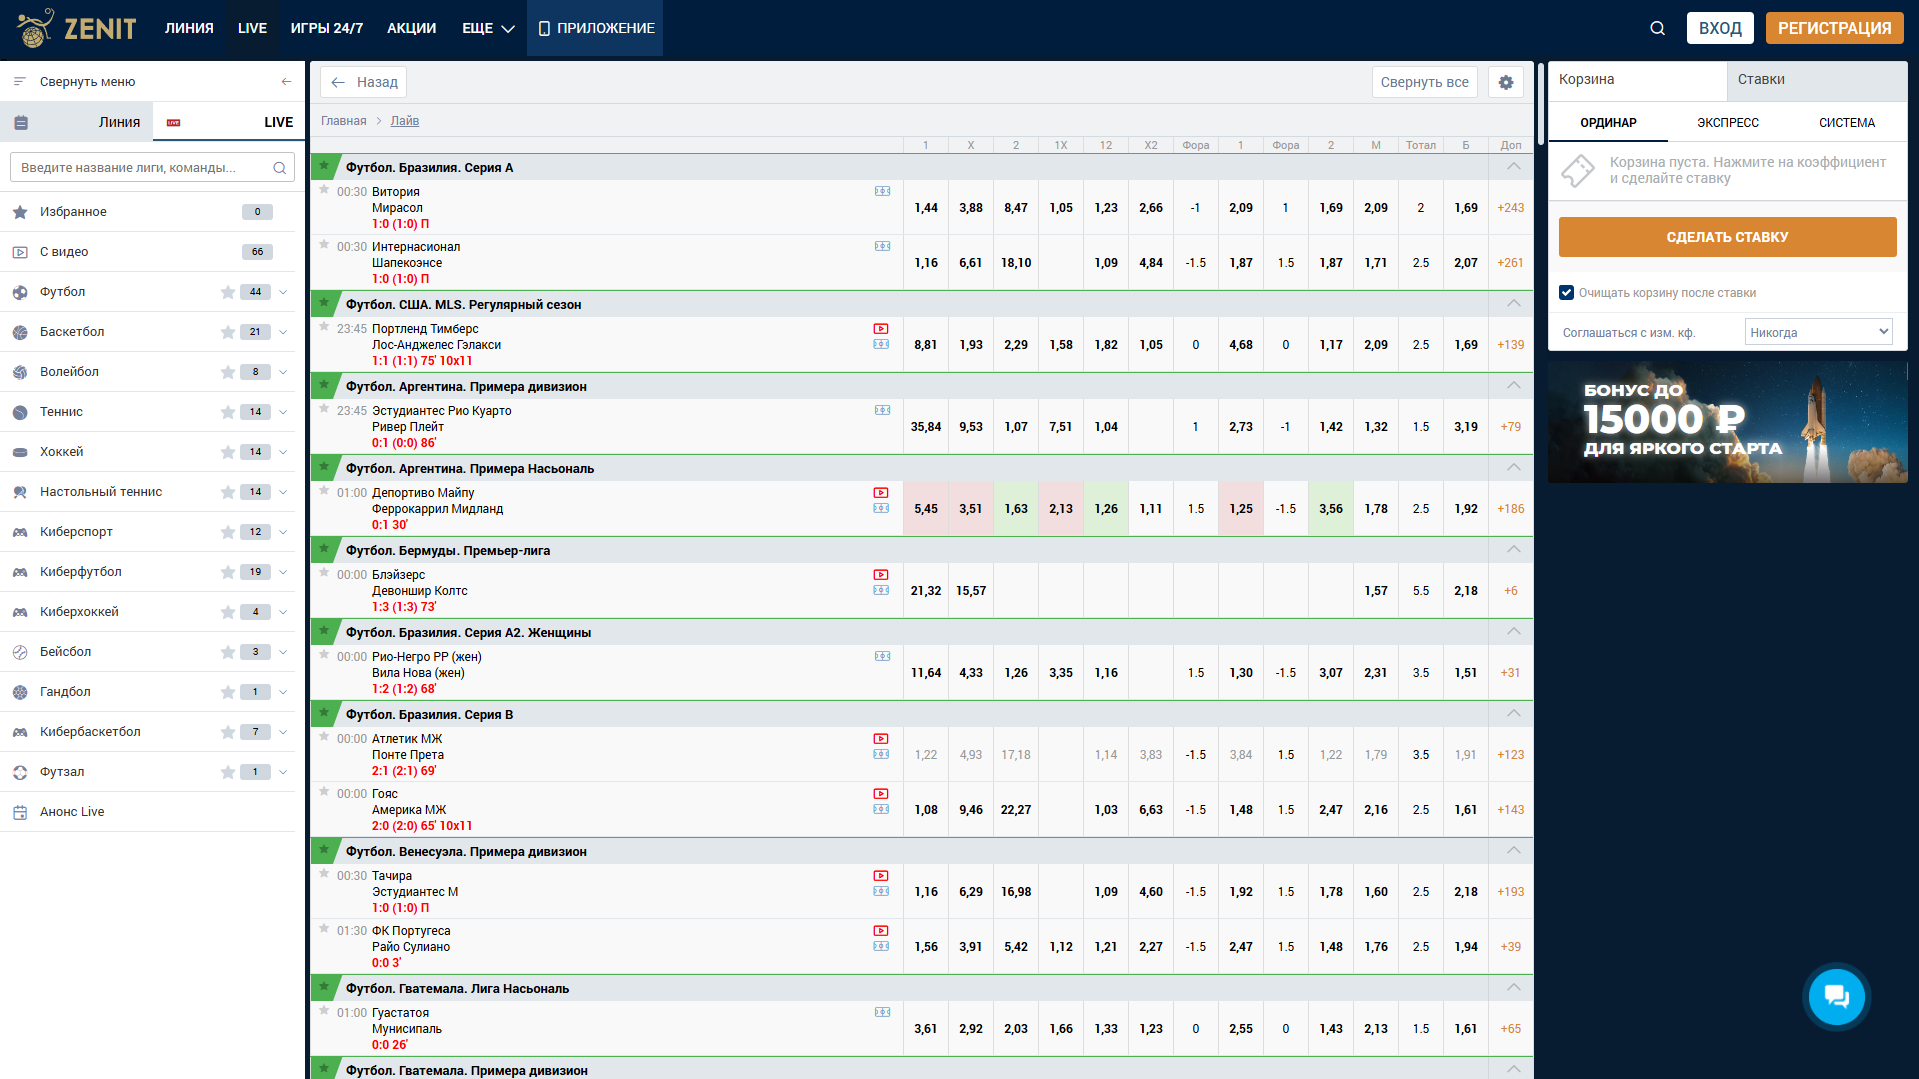Toggle favorite star for Теннис category

(228, 412)
